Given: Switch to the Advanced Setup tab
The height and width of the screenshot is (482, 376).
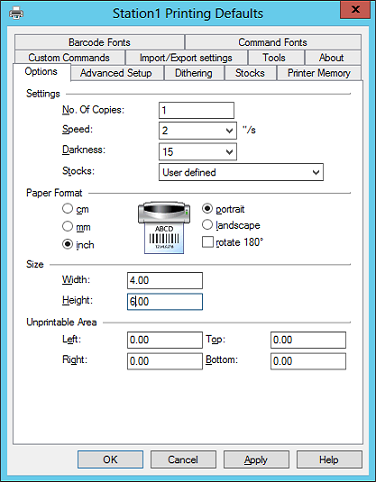Looking at the screenshot, I should pos(116,73).
